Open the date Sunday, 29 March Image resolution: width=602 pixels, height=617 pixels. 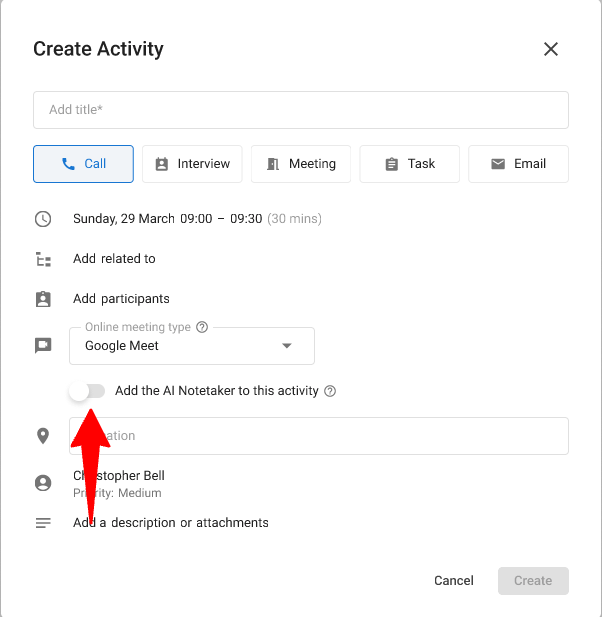[124, 218]
